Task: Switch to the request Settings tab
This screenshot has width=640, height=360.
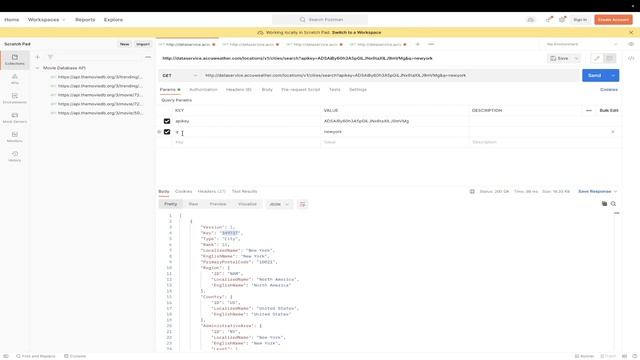Action: (358, 89)
